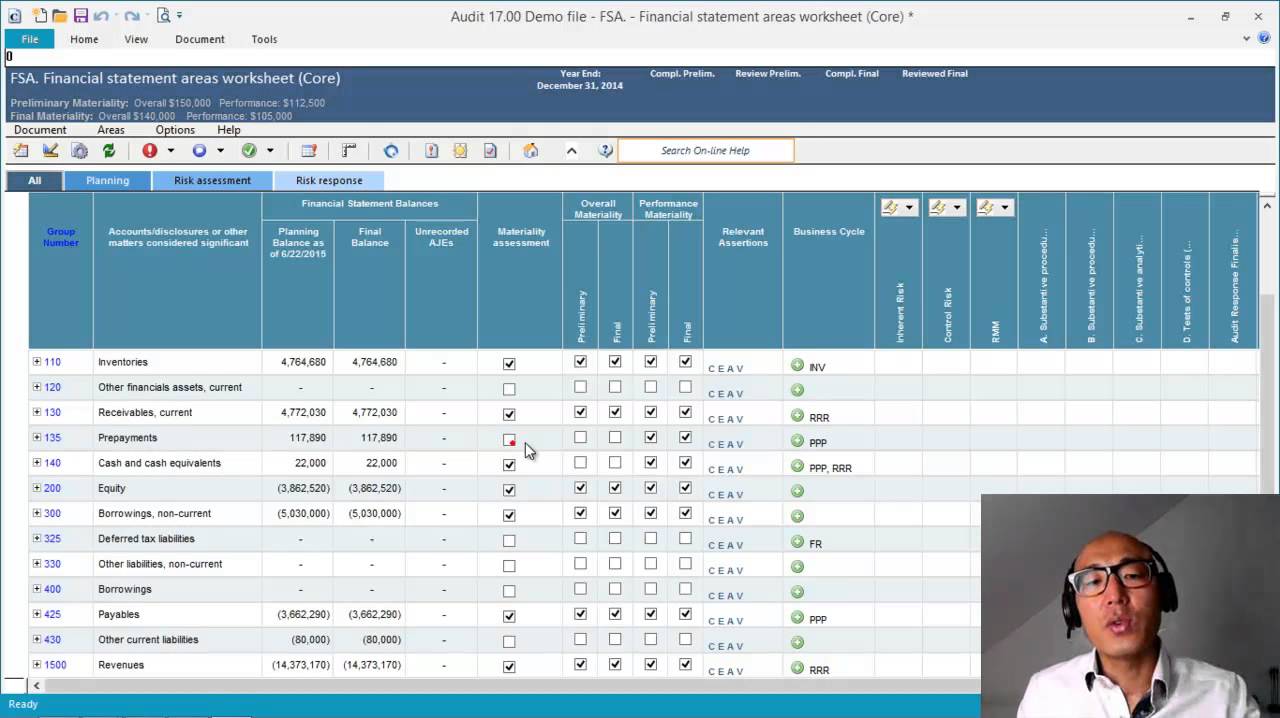
Task: Open the Areas menu
Action: click(x=111, y=130)
